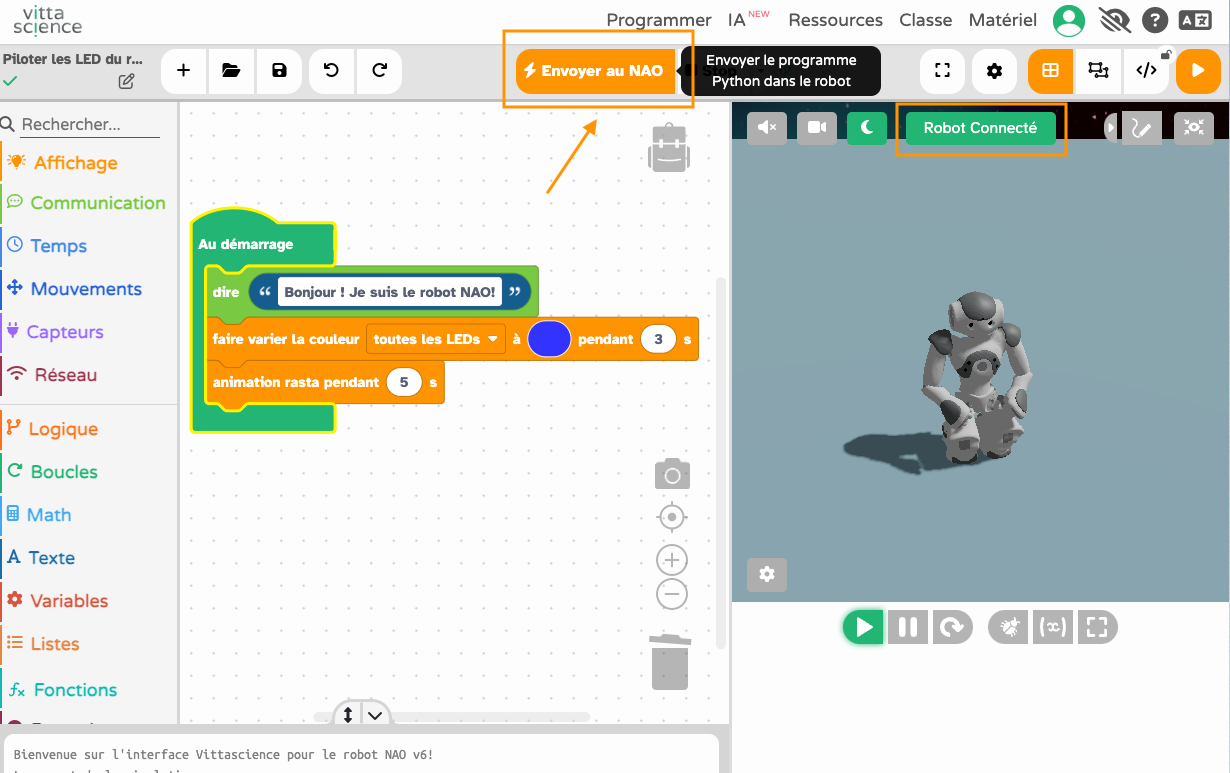Image resolution: width=1230 pixels, height=773 pixels.
Task: Click the console up-down arrow handle
Action: (x=348, y=714)
